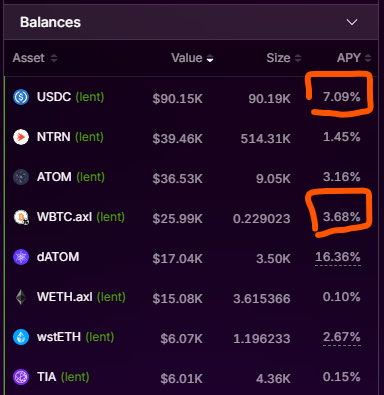Collapse the Balances panel chevron
Screen dimensions: 384x395
point(352,22)
